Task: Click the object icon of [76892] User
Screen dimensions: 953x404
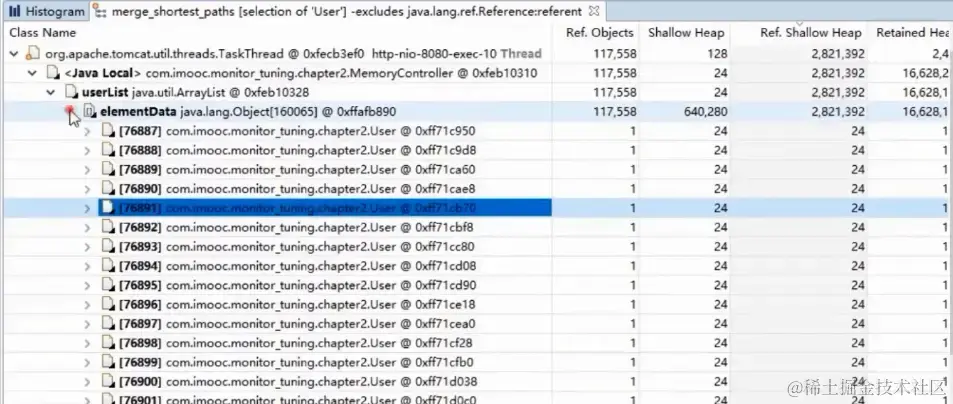Action: (x=108, y=227)
